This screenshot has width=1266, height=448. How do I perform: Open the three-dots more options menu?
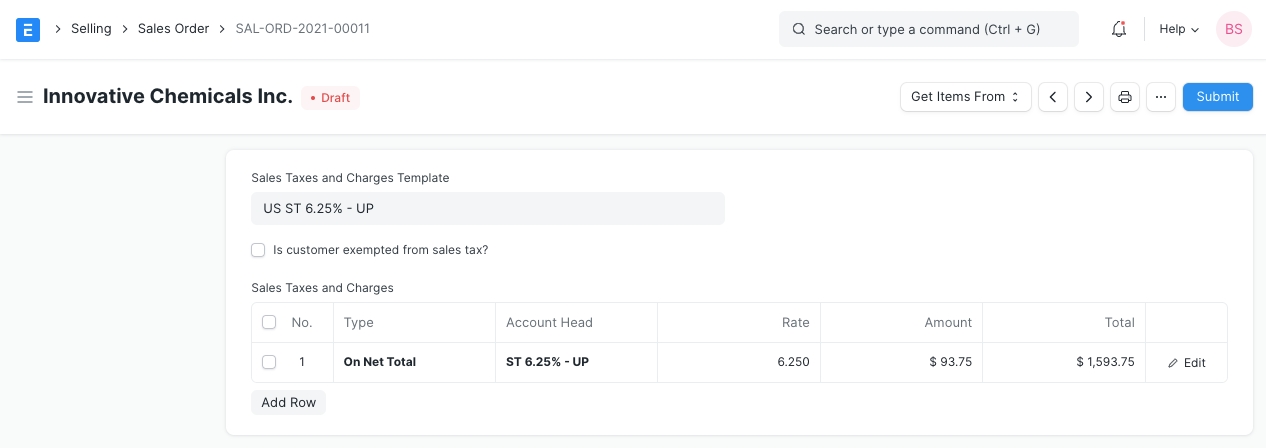point(1160,97)
